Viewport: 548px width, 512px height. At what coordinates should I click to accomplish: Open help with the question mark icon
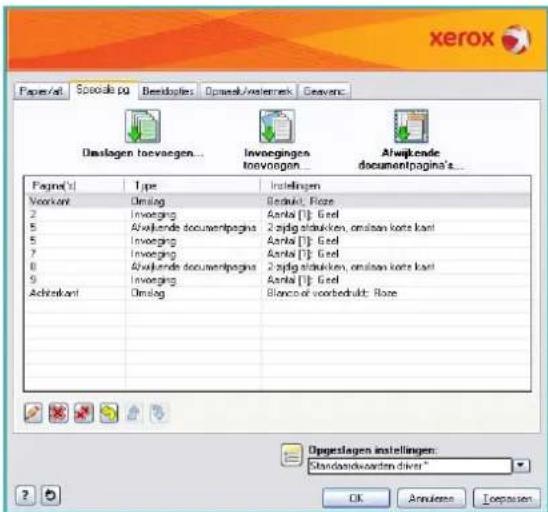(25, 495)
